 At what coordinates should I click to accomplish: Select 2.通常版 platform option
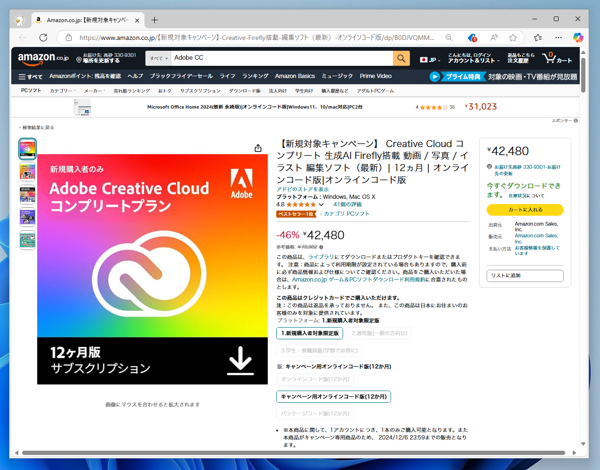click(379, 333)
